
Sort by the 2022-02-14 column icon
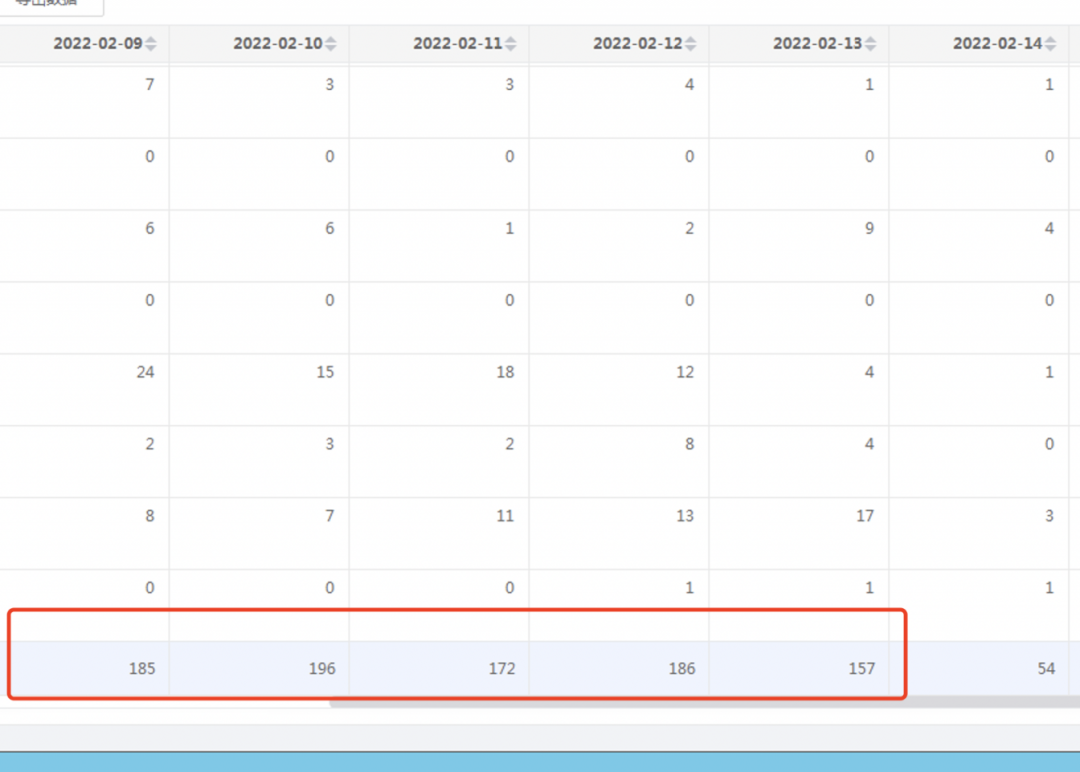tap(1050, 44)
